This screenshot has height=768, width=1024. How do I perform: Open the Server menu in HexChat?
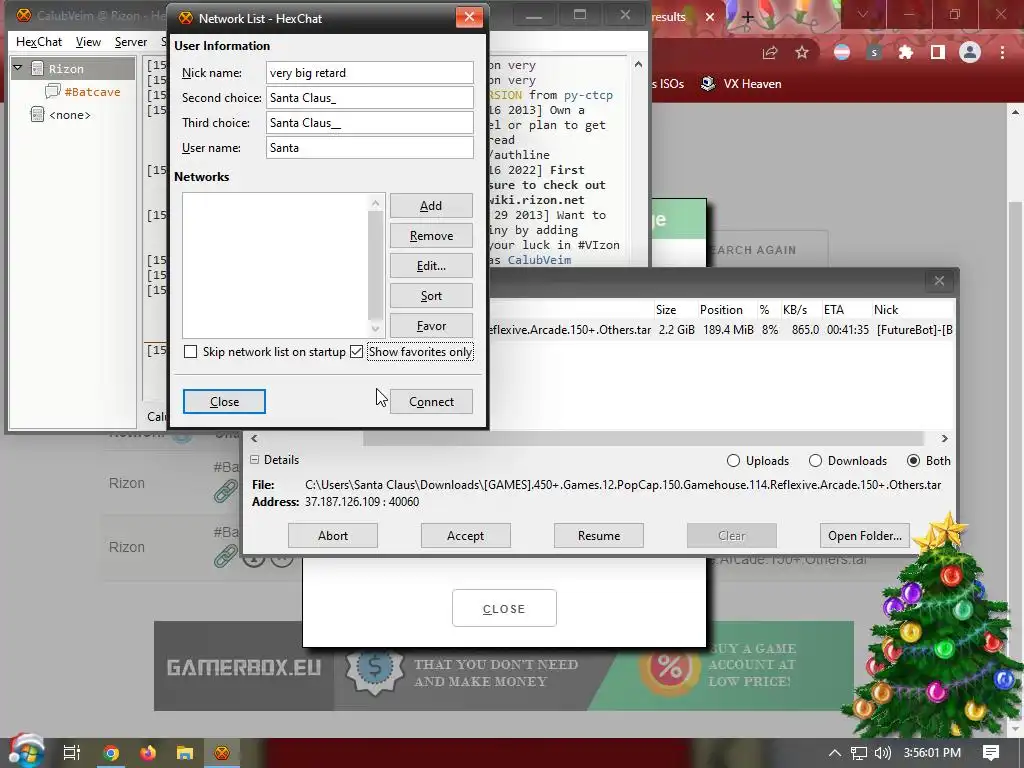point(131,42)
